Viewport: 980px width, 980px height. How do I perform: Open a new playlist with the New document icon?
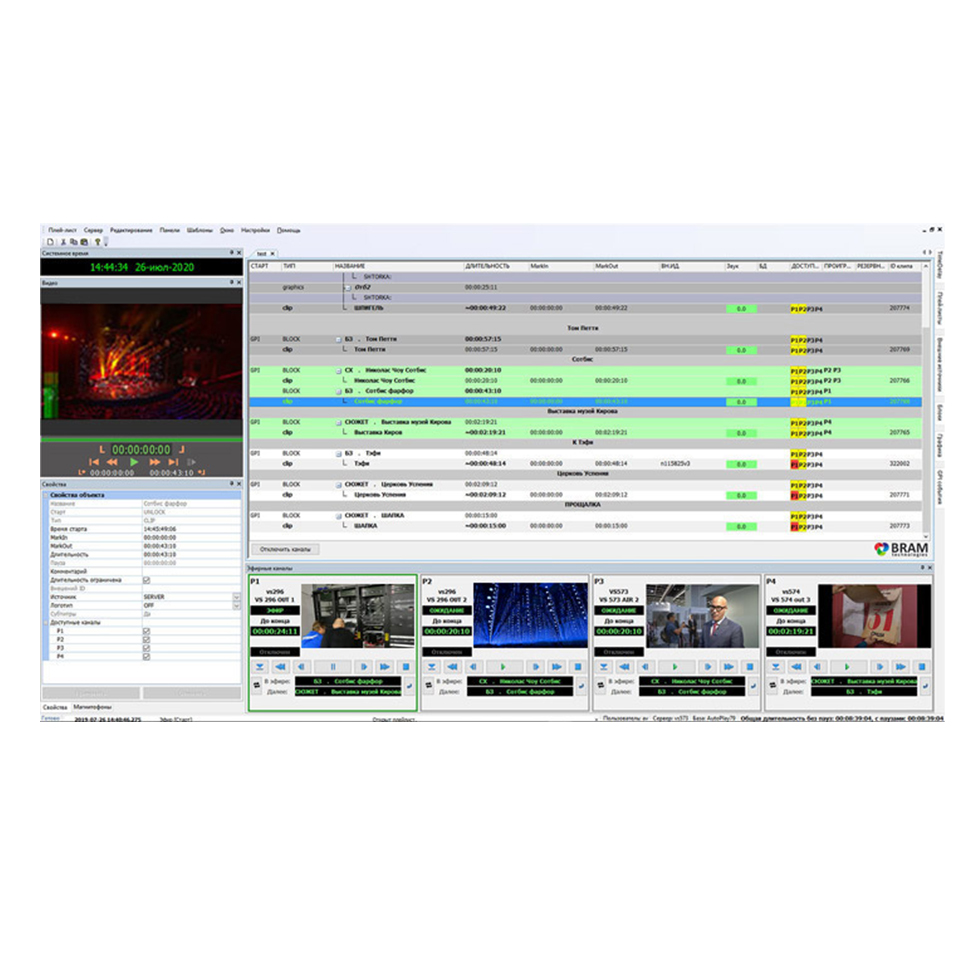click(50, 241)
